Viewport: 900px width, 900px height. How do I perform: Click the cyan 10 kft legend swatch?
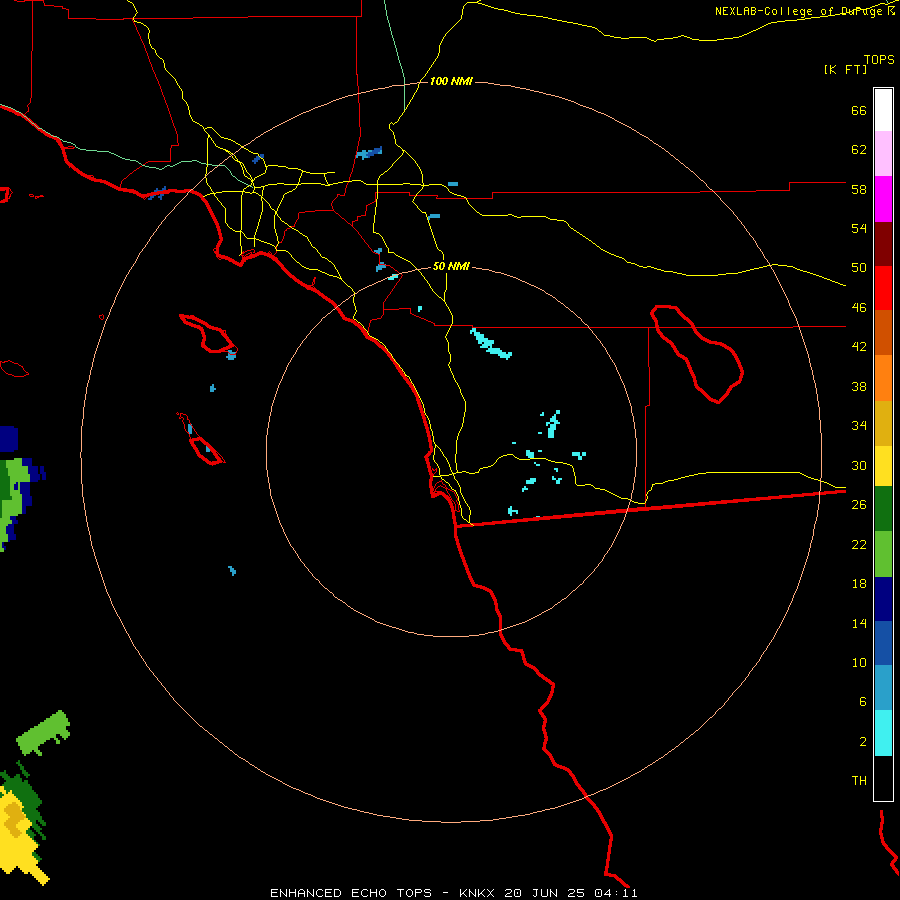pyautogui.click(x=883, y=733)
